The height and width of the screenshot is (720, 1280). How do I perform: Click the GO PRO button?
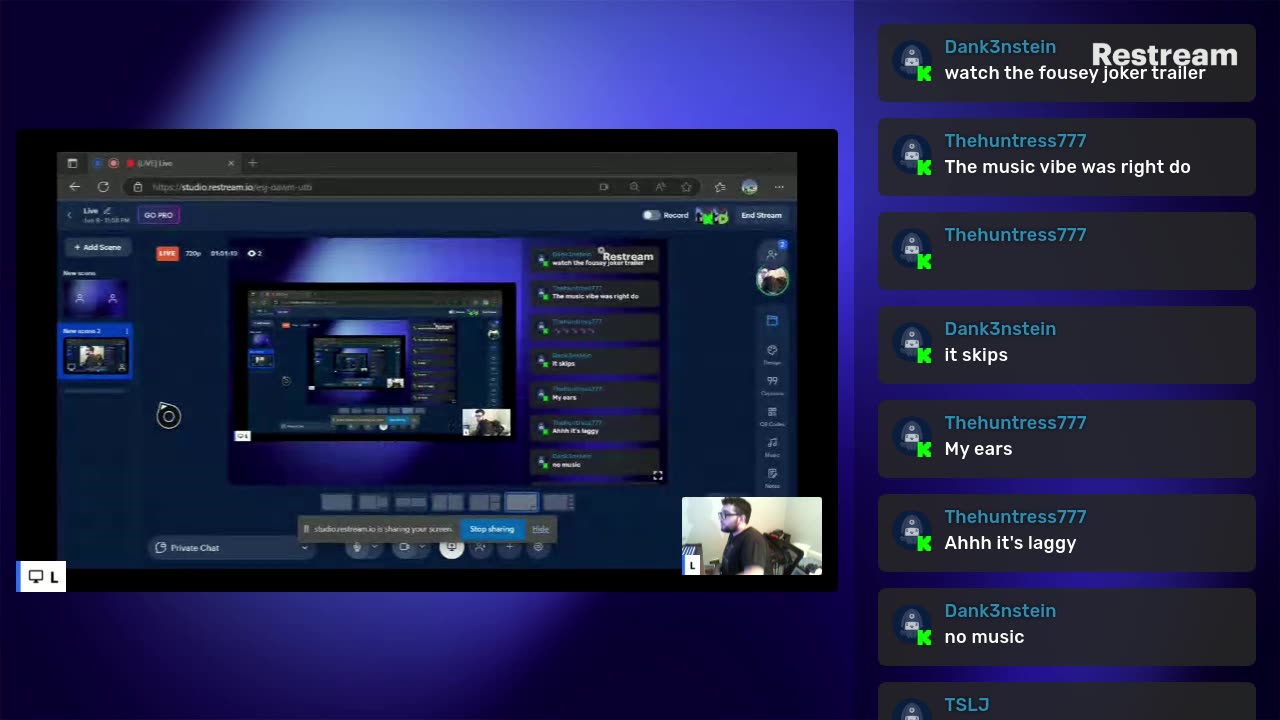(x=158, y=215)
